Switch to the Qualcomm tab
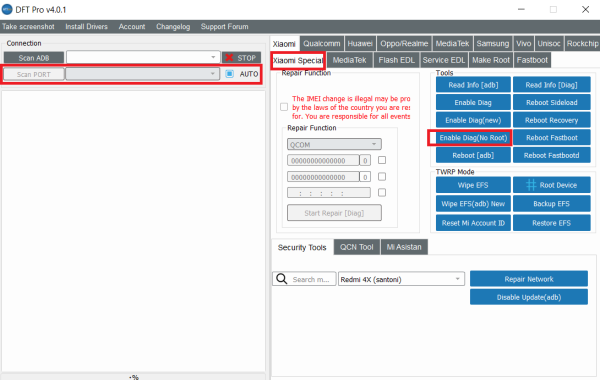 [321, 44]
